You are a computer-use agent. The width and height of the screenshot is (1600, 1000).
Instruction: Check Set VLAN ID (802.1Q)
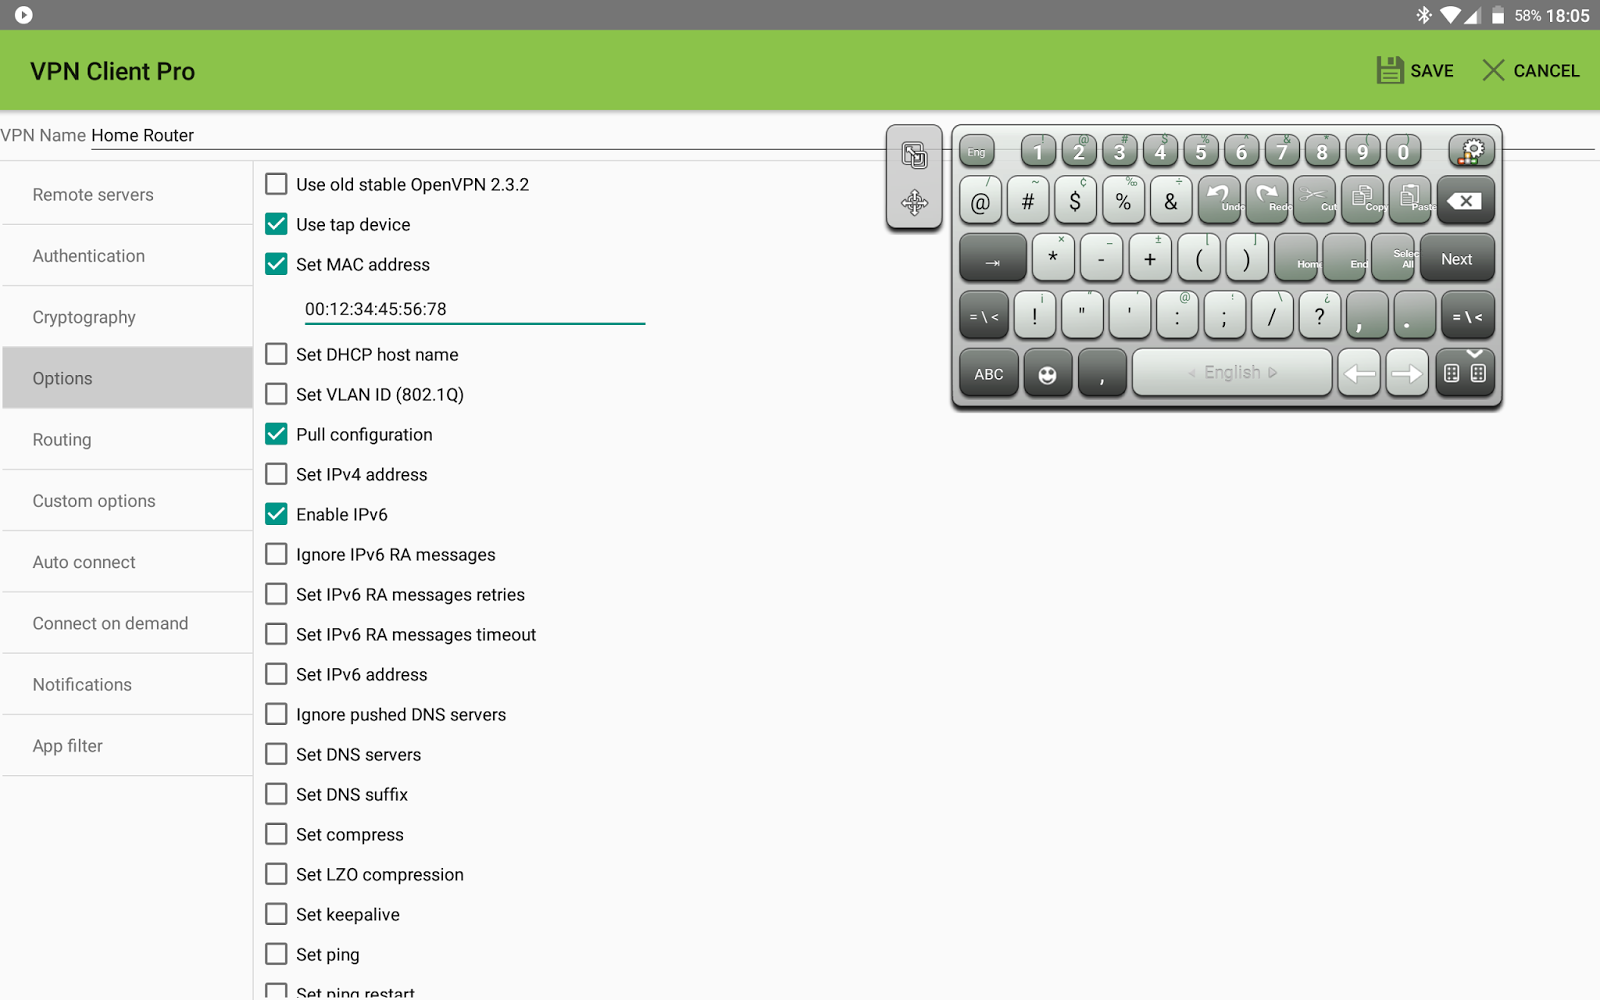click(x=276, y=394)
